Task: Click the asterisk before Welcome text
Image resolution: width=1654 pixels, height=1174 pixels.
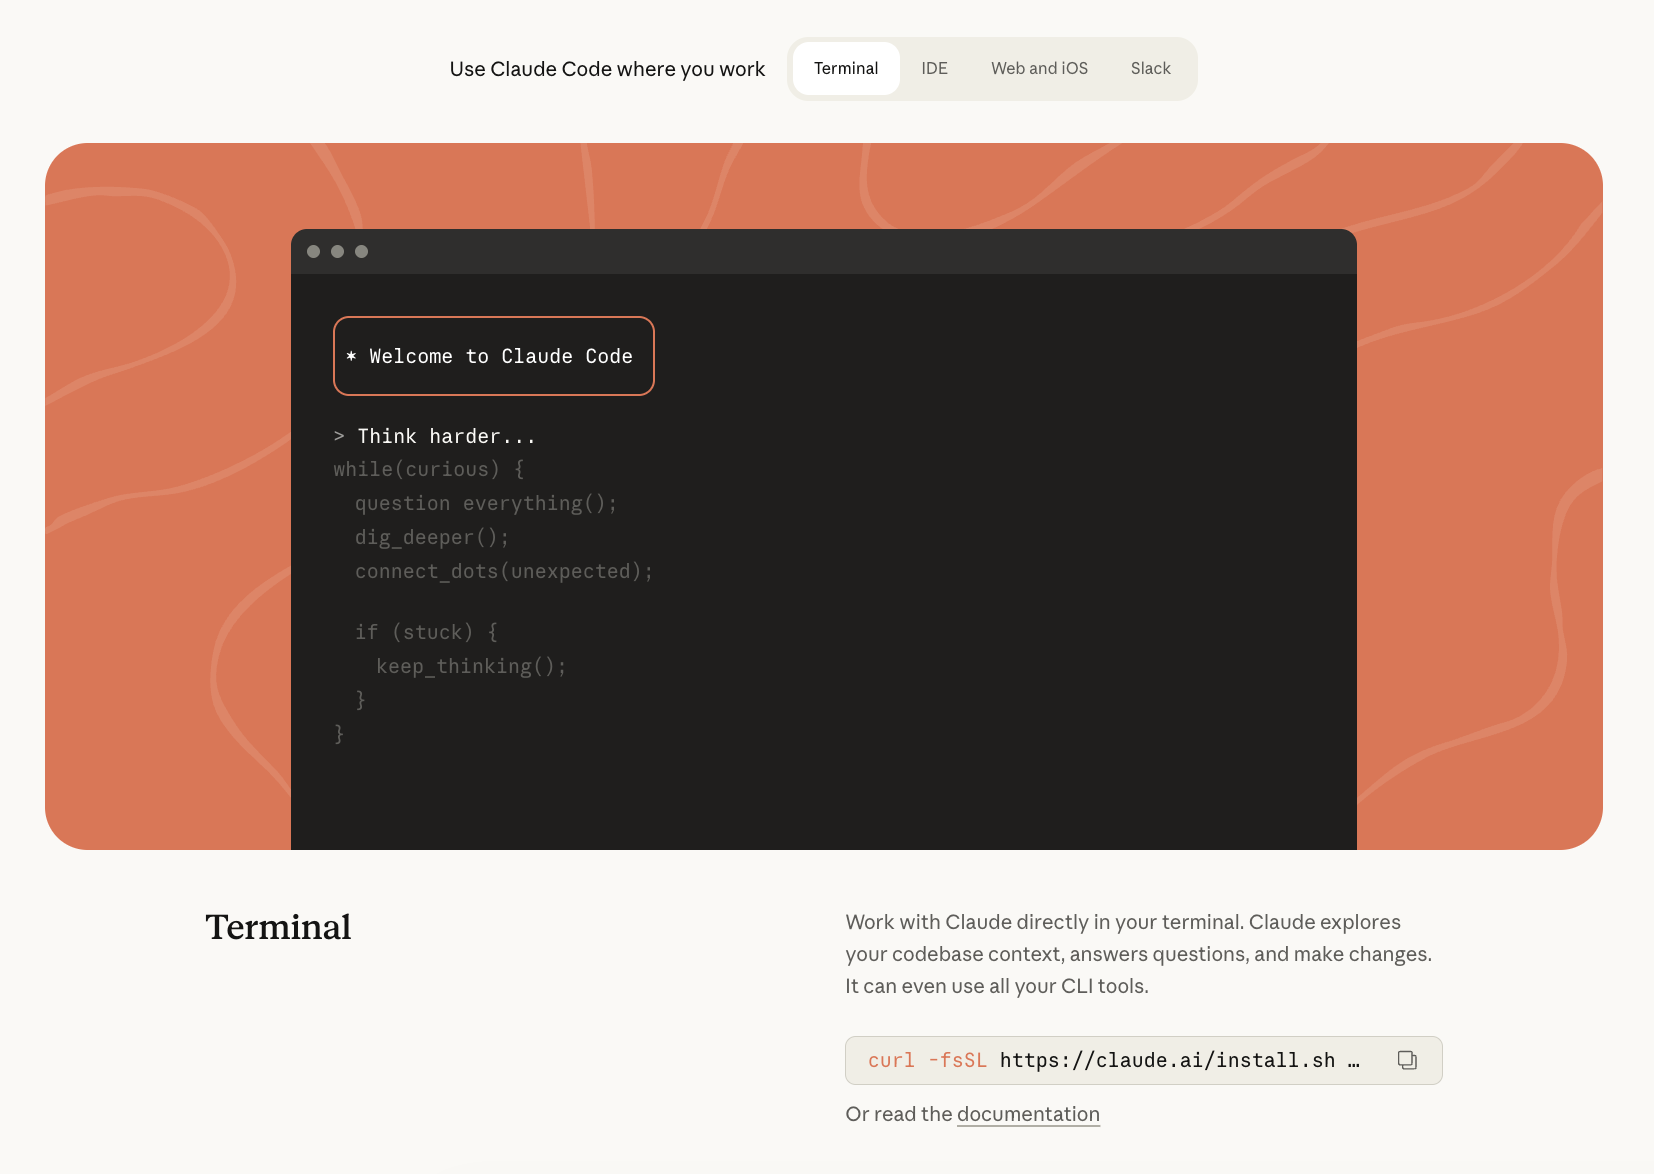Action: point(351,356)
